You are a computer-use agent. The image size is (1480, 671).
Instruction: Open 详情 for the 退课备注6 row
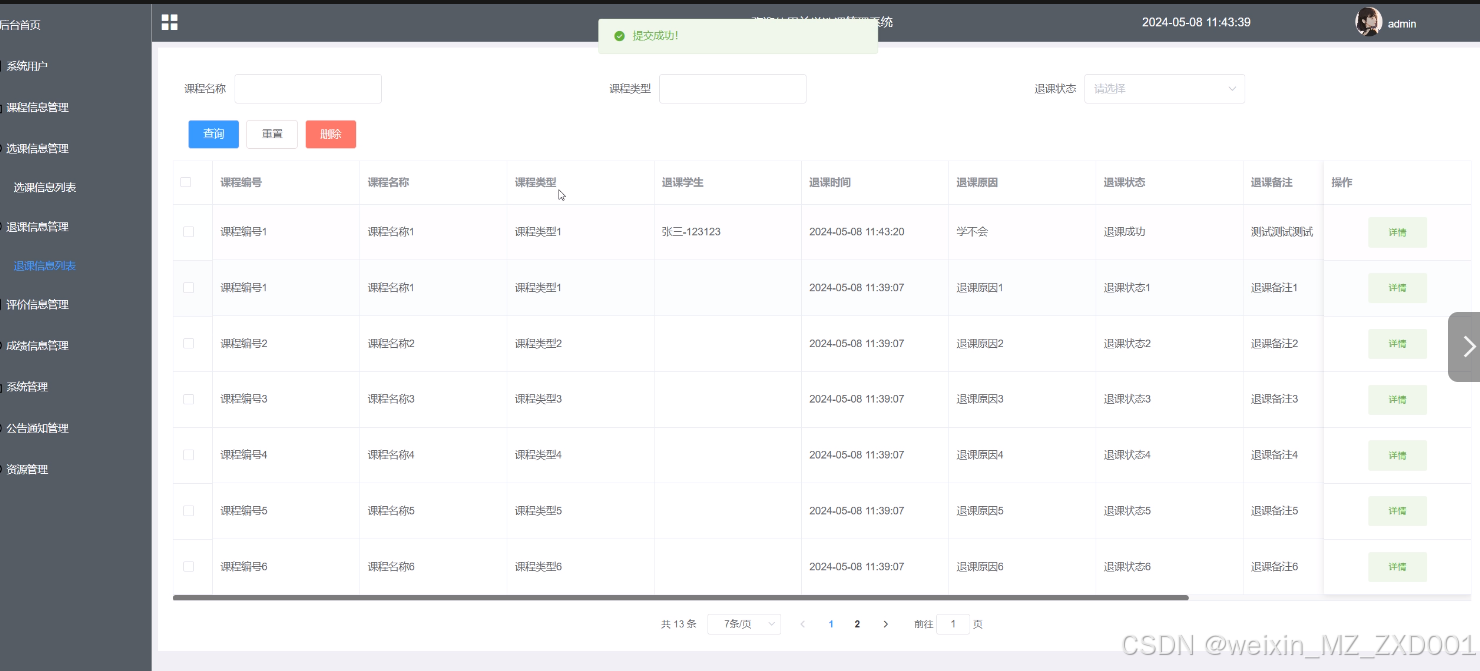click(x=1397, y=567)
